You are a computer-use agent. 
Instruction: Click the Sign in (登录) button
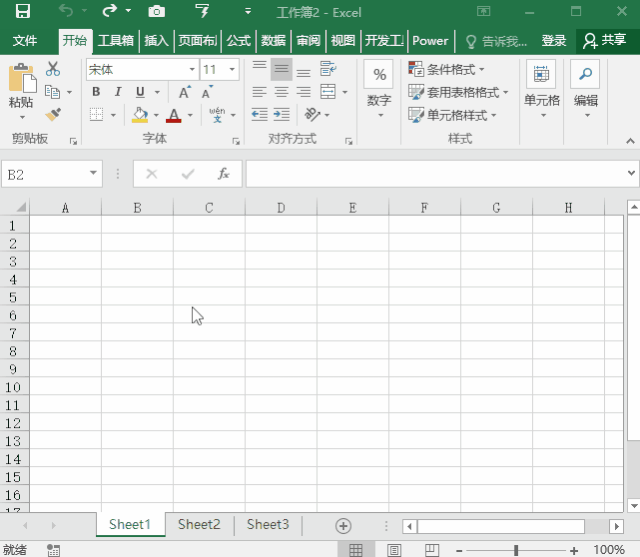click(553, 40)
